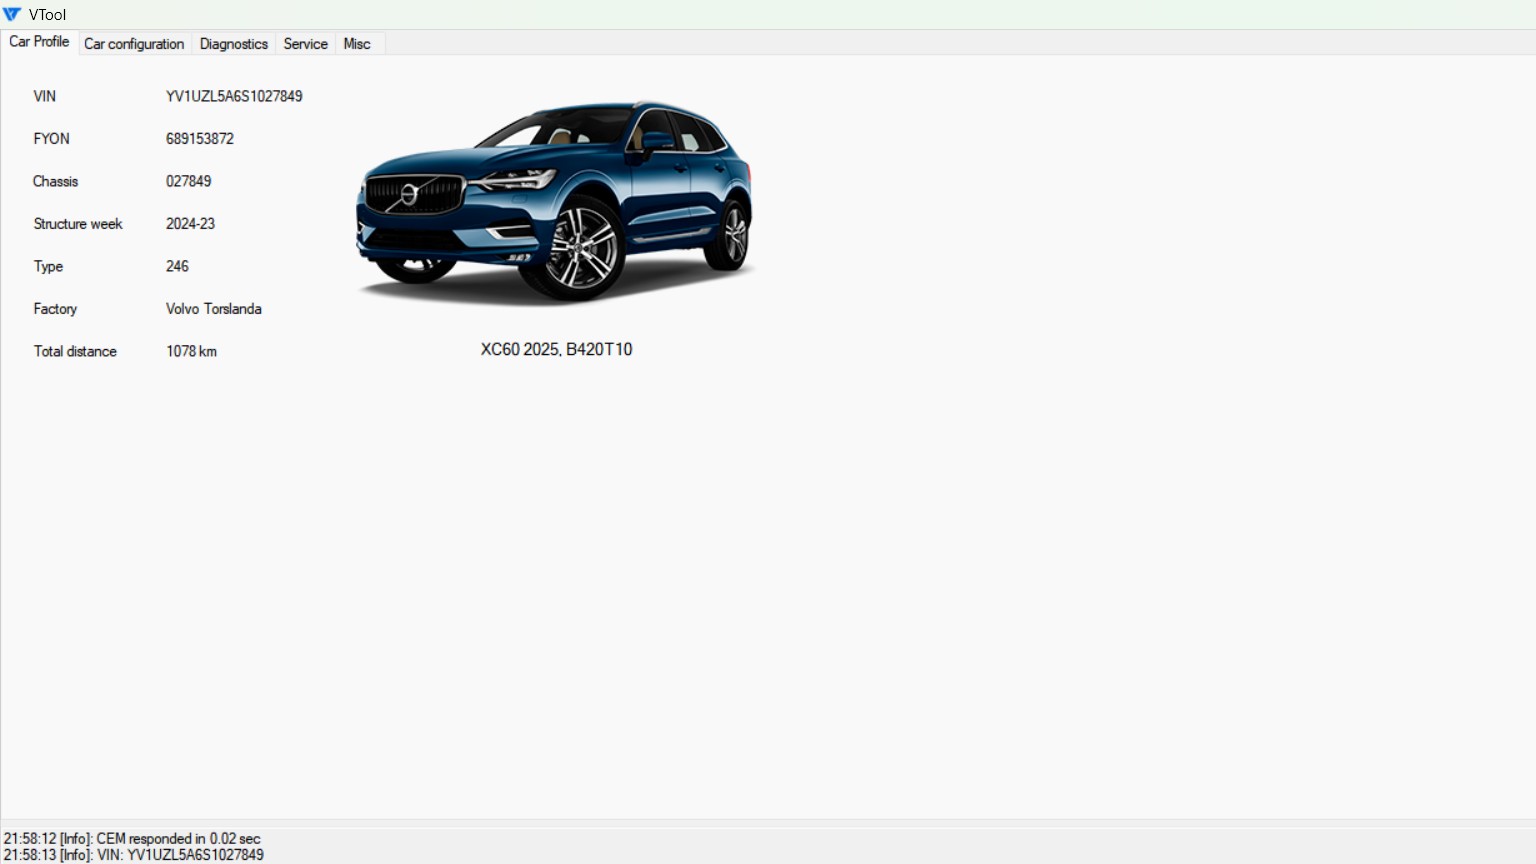Open the Misc tab
1536x864 pixels.
coord(357,44)
